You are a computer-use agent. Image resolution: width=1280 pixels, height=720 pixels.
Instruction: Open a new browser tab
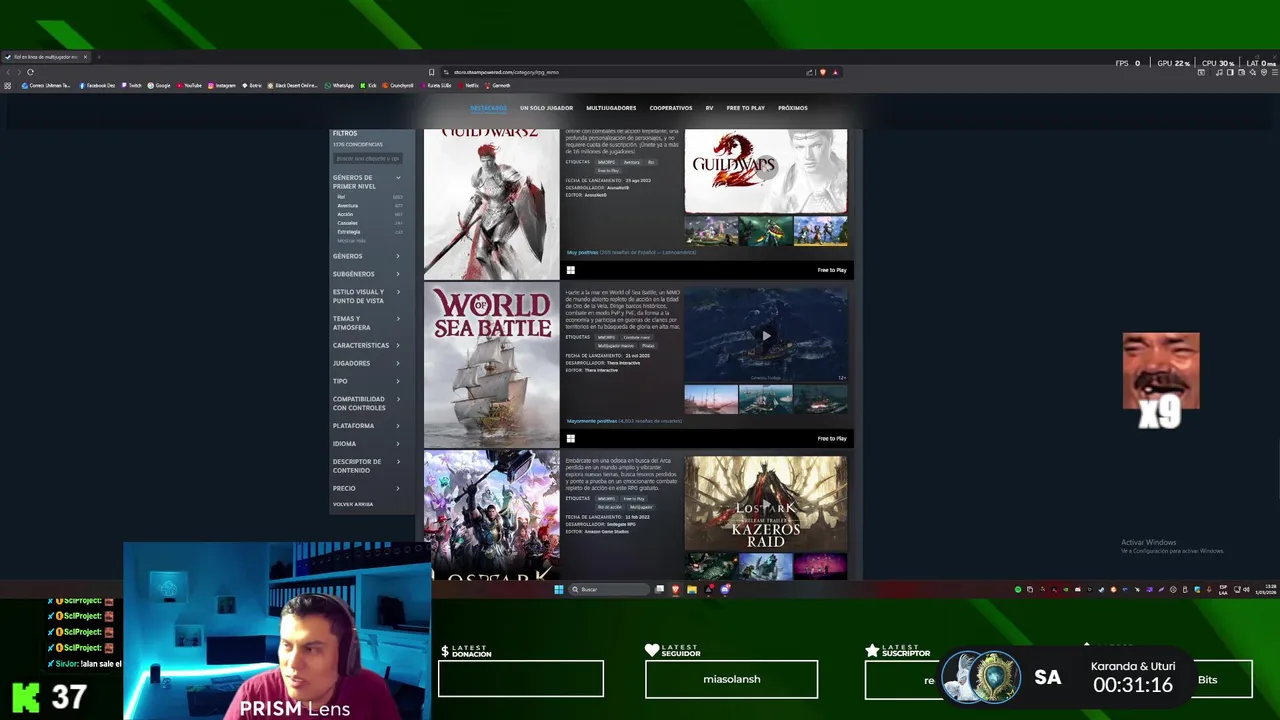[x=99, y=57]
